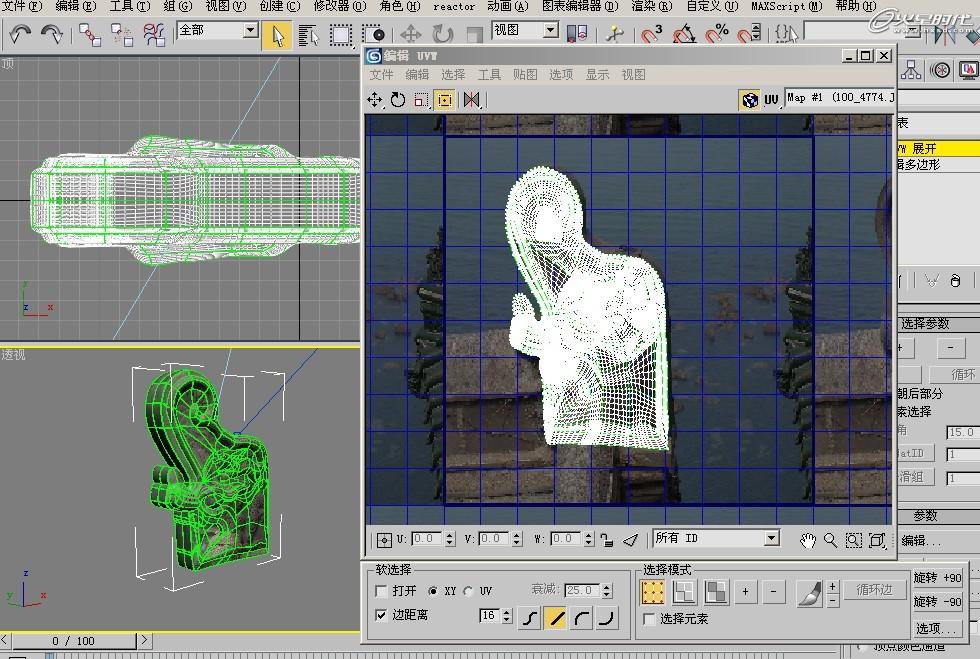This screenshot has width=980, height=659.
Task: Select Vertex sub-object mode icon
Action: coord(652,591)
